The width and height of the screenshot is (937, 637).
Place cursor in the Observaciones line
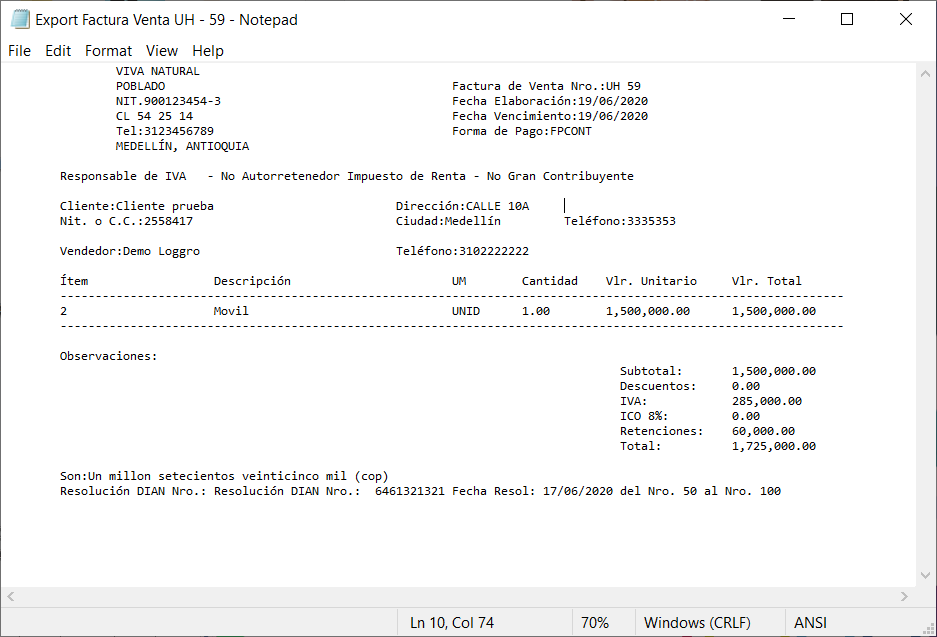point(108,356)
